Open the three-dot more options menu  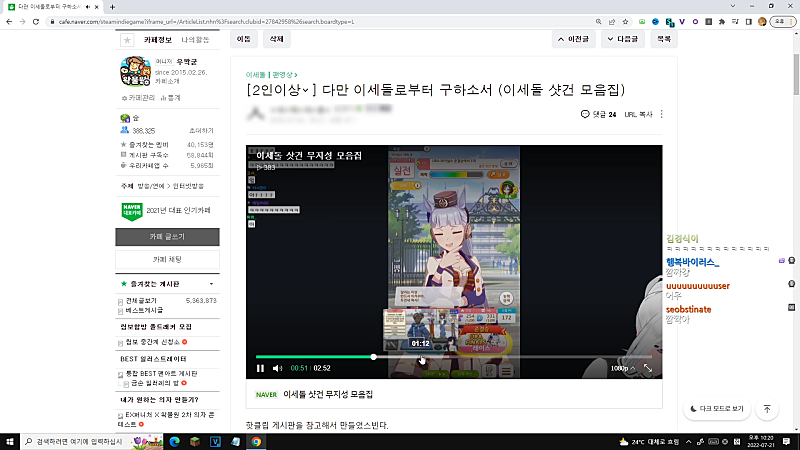(662, 114)
